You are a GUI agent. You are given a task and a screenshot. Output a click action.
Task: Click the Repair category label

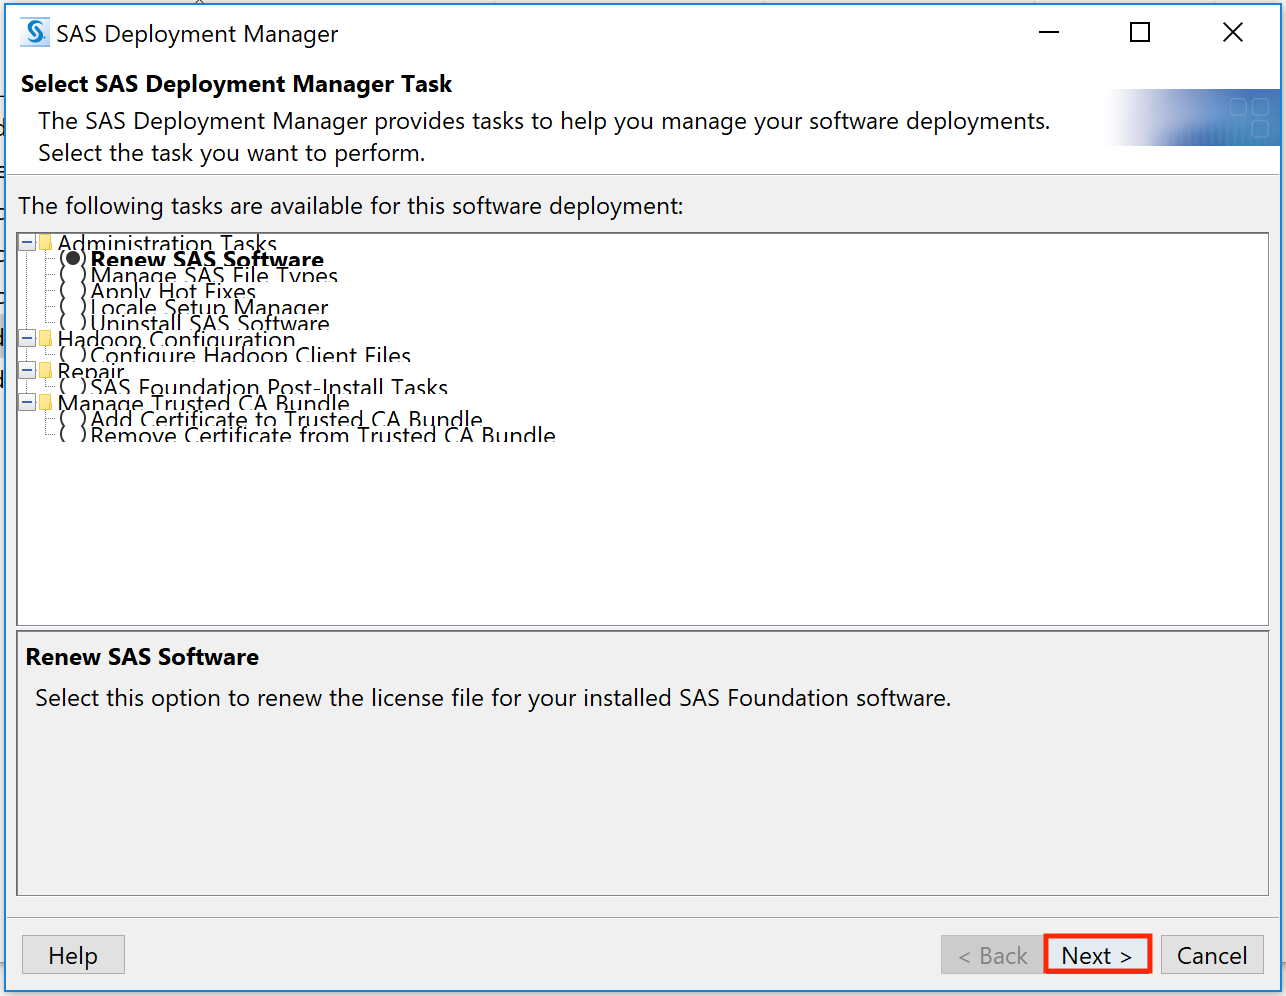[91, 371]
